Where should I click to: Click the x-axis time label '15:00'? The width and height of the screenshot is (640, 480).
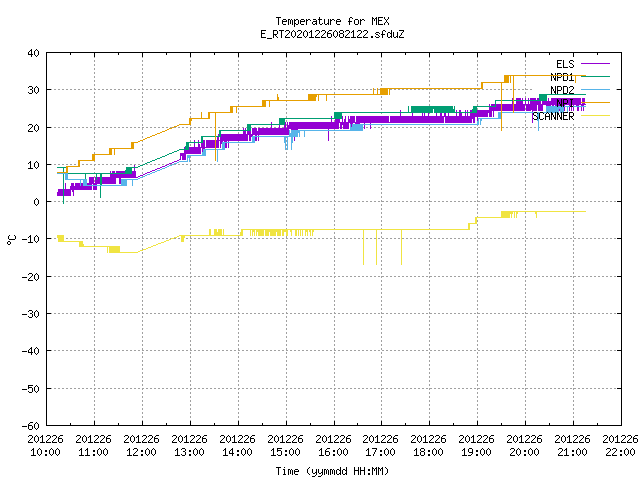click(285, 452)
